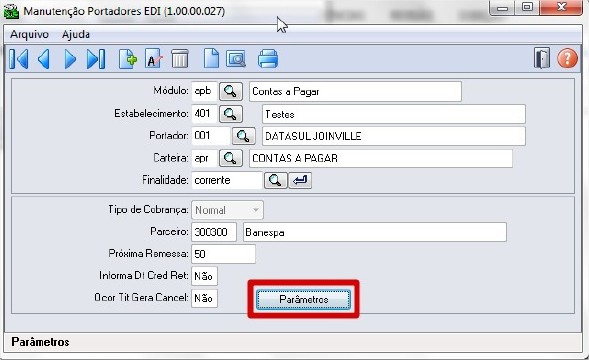Click Parâmetros text in status bar
The height and width of the screenshot is (360, 589).
tap(41, 342)
